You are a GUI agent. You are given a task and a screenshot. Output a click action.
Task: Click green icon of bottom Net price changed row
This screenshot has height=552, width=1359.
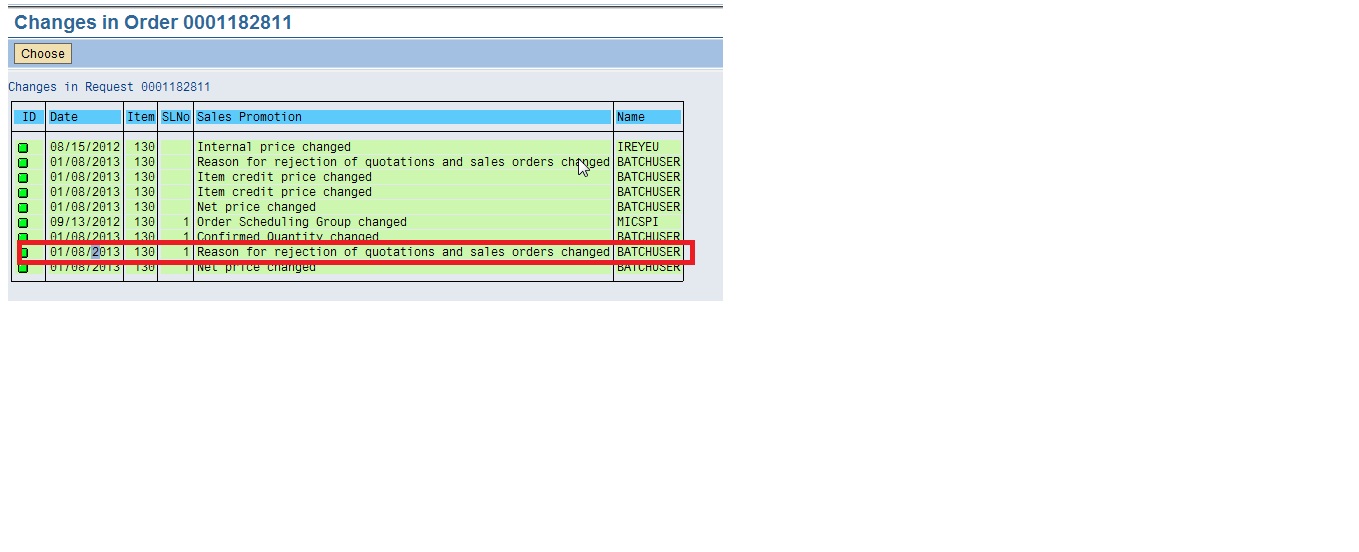pos(23,268)
